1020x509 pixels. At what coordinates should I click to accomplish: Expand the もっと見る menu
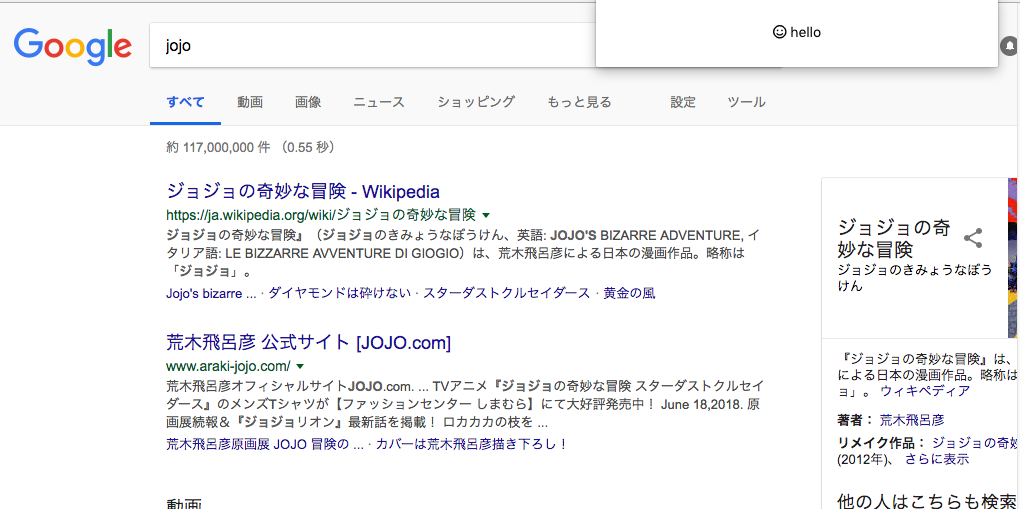pos(579,102)
